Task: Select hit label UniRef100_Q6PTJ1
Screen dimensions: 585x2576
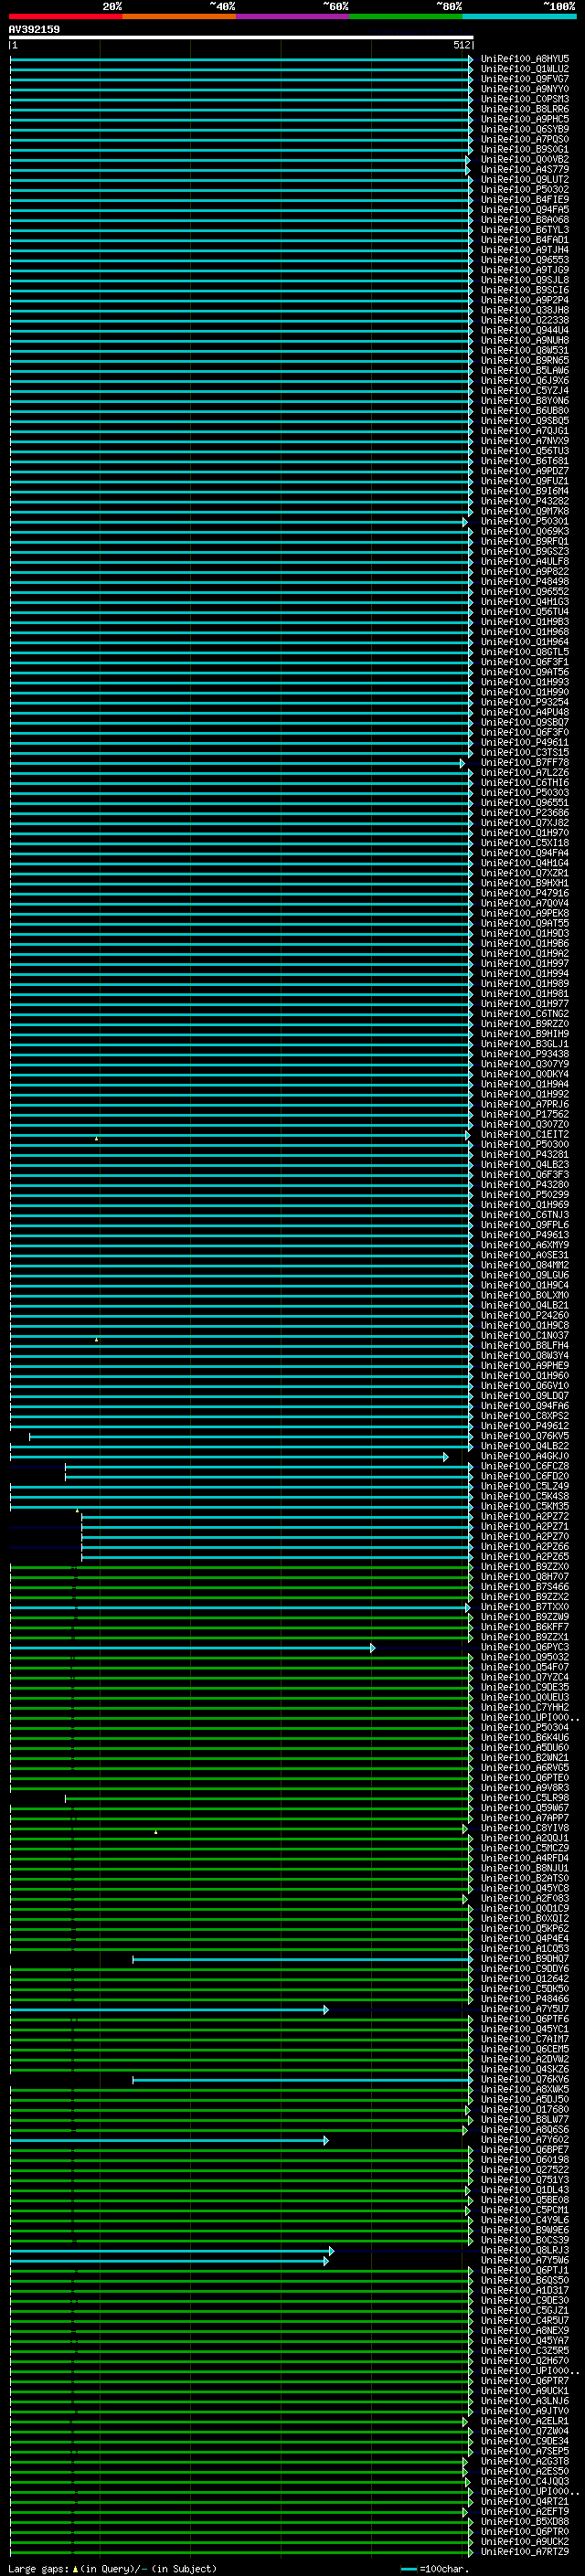Action: coord(525,2270)
